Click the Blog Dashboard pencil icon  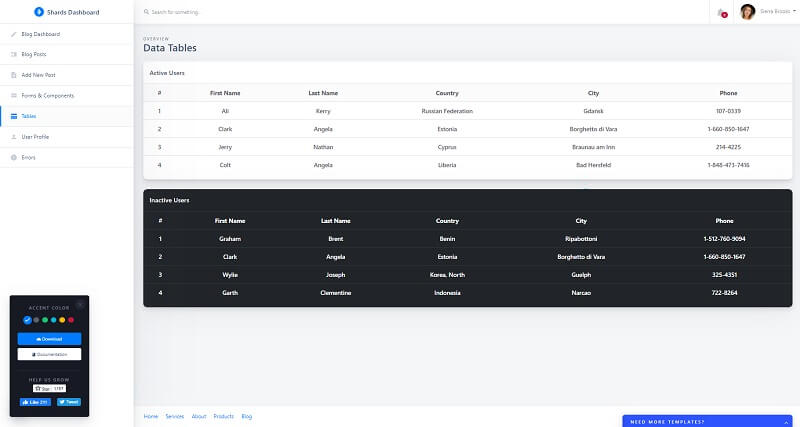14,34
